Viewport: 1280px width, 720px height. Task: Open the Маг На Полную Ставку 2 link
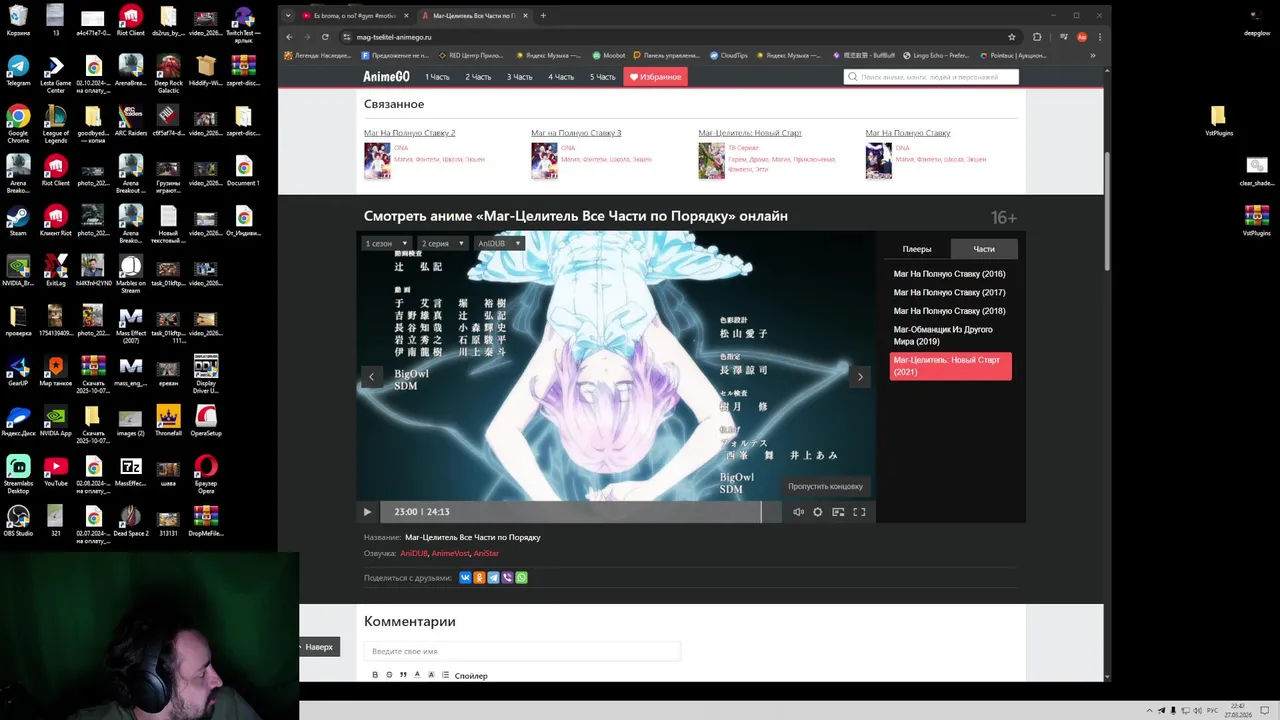coord(409,133)
